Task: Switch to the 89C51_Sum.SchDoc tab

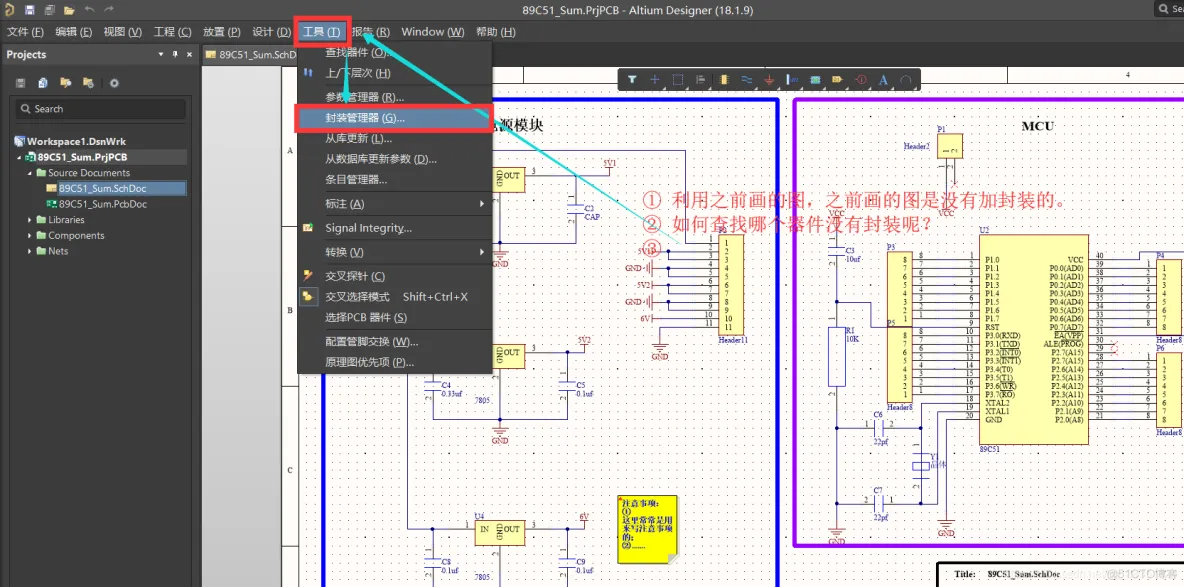Action: [250, 54]
